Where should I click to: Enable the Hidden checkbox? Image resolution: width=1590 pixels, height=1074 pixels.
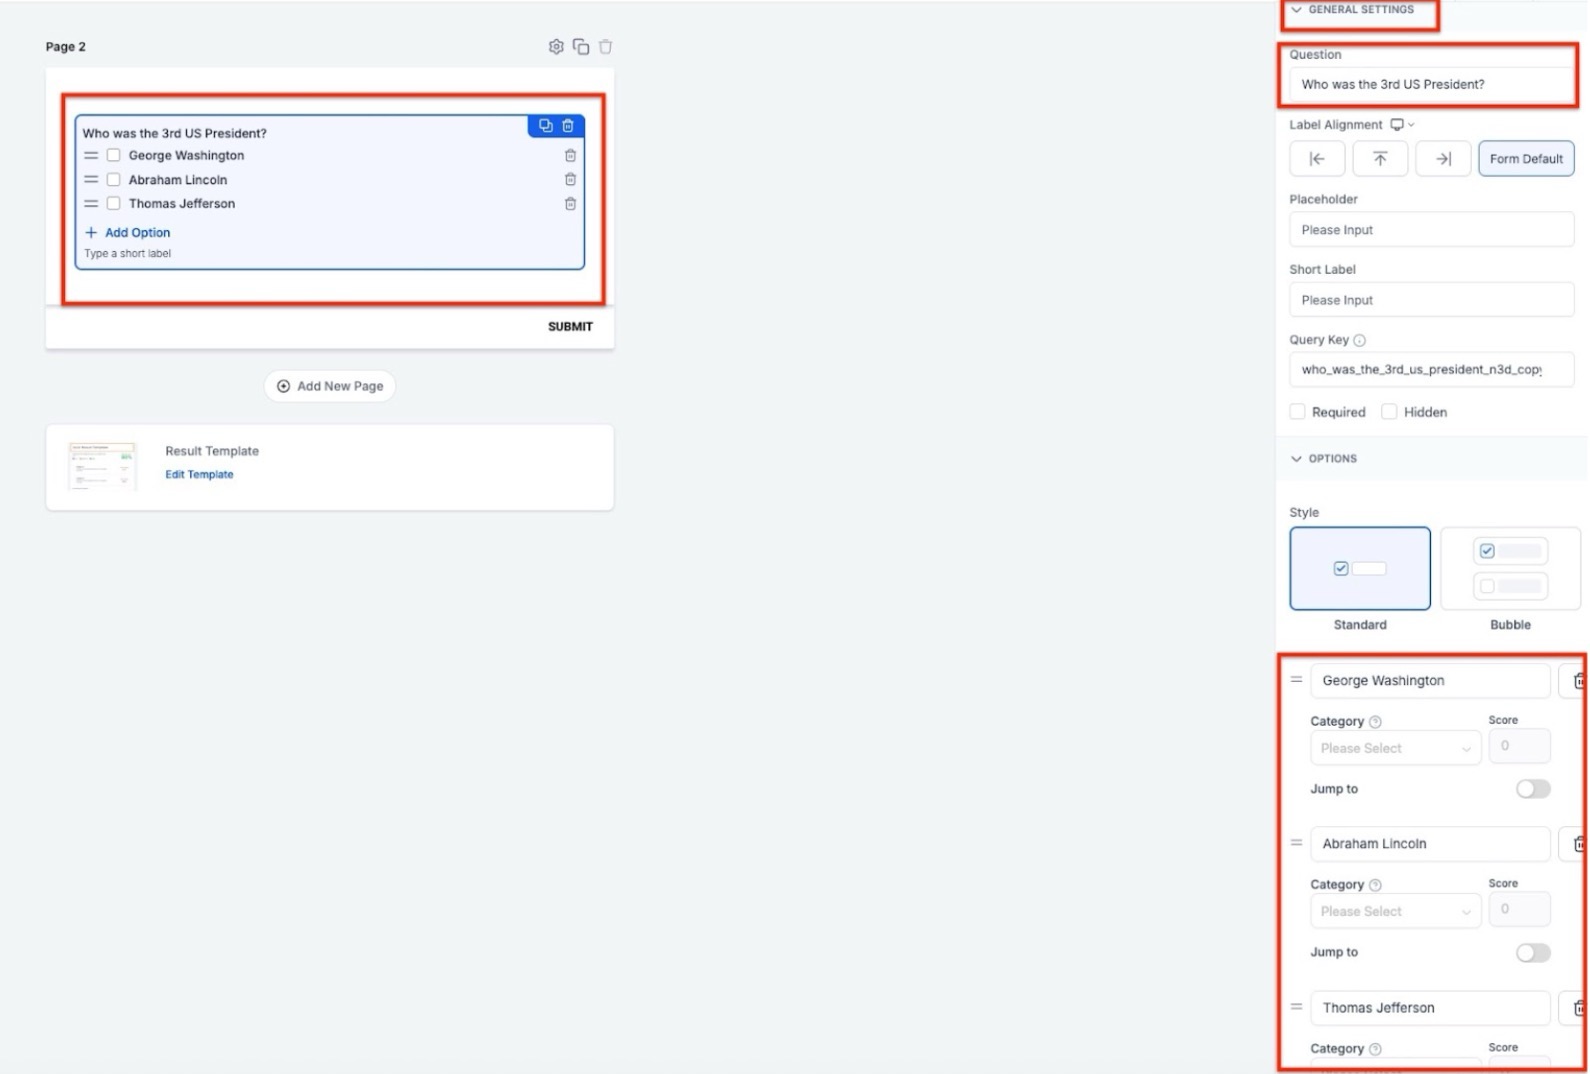[1389, 412]
